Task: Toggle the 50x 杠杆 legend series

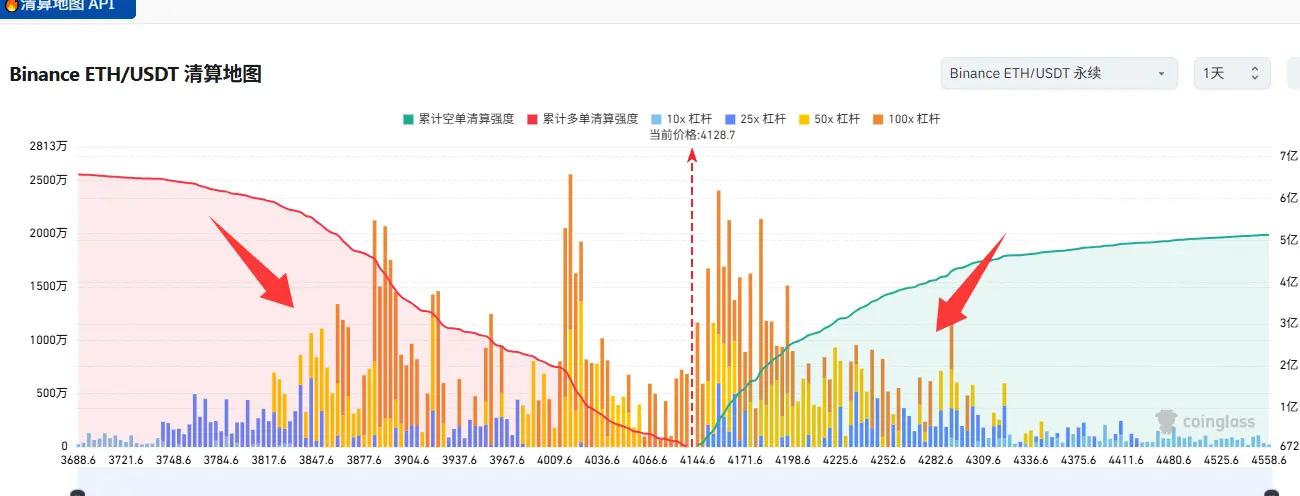Action: click(829, 119)
